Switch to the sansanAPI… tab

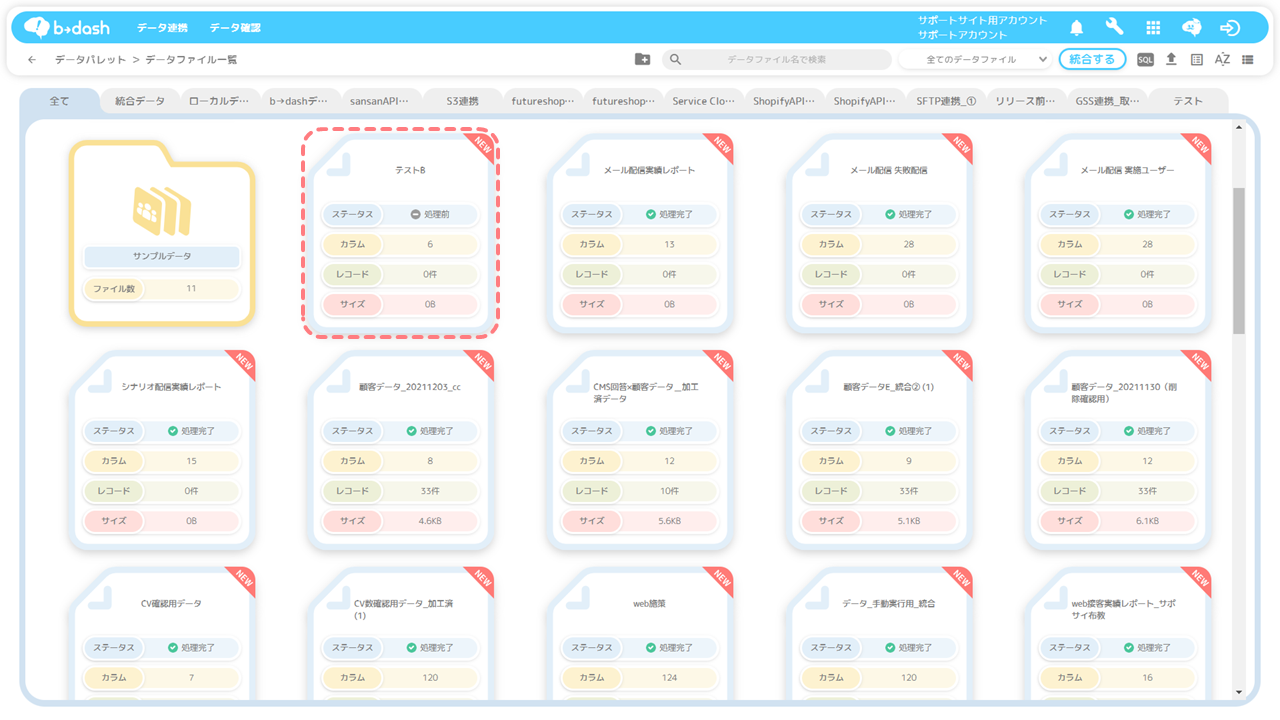point(379,101)
